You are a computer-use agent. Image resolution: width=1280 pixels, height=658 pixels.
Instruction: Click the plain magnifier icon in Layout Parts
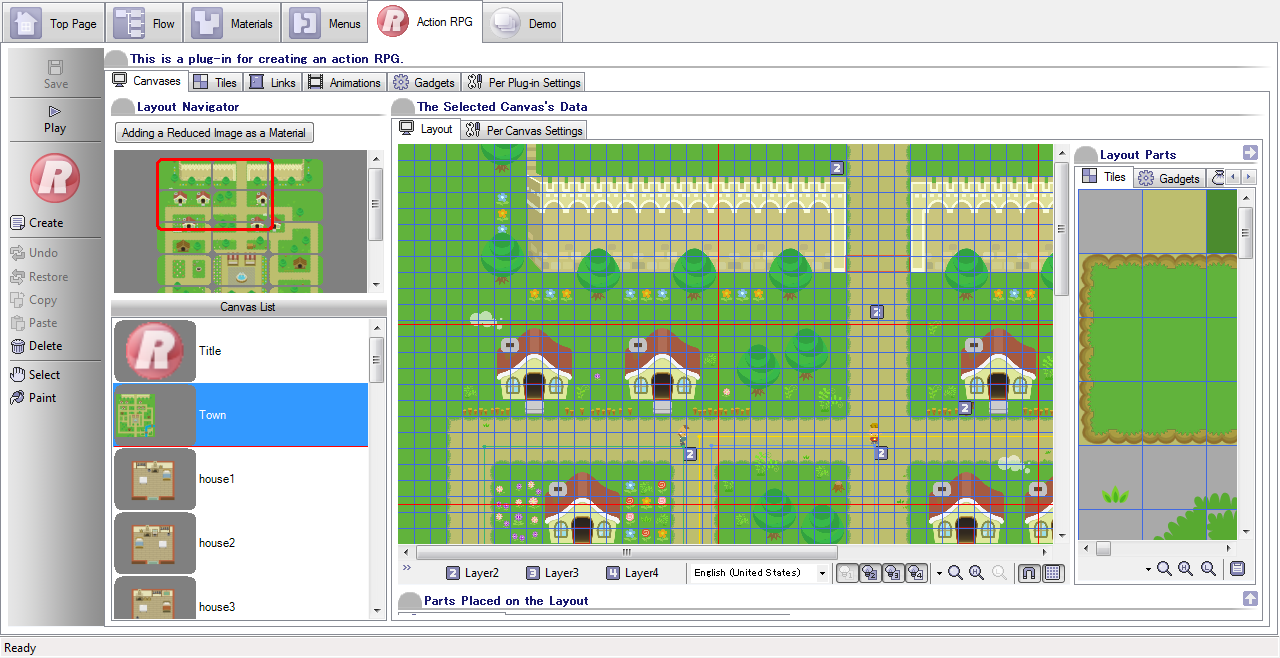(1164, 569)
